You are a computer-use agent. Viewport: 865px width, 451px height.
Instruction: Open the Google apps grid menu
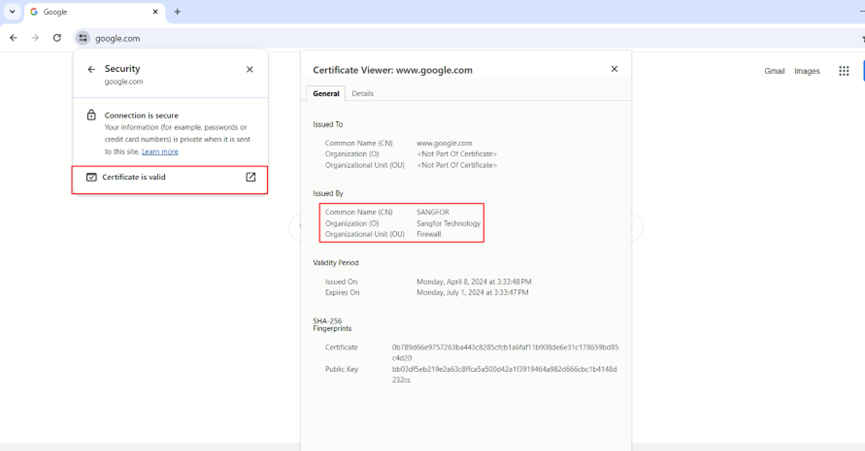(844, 71)
